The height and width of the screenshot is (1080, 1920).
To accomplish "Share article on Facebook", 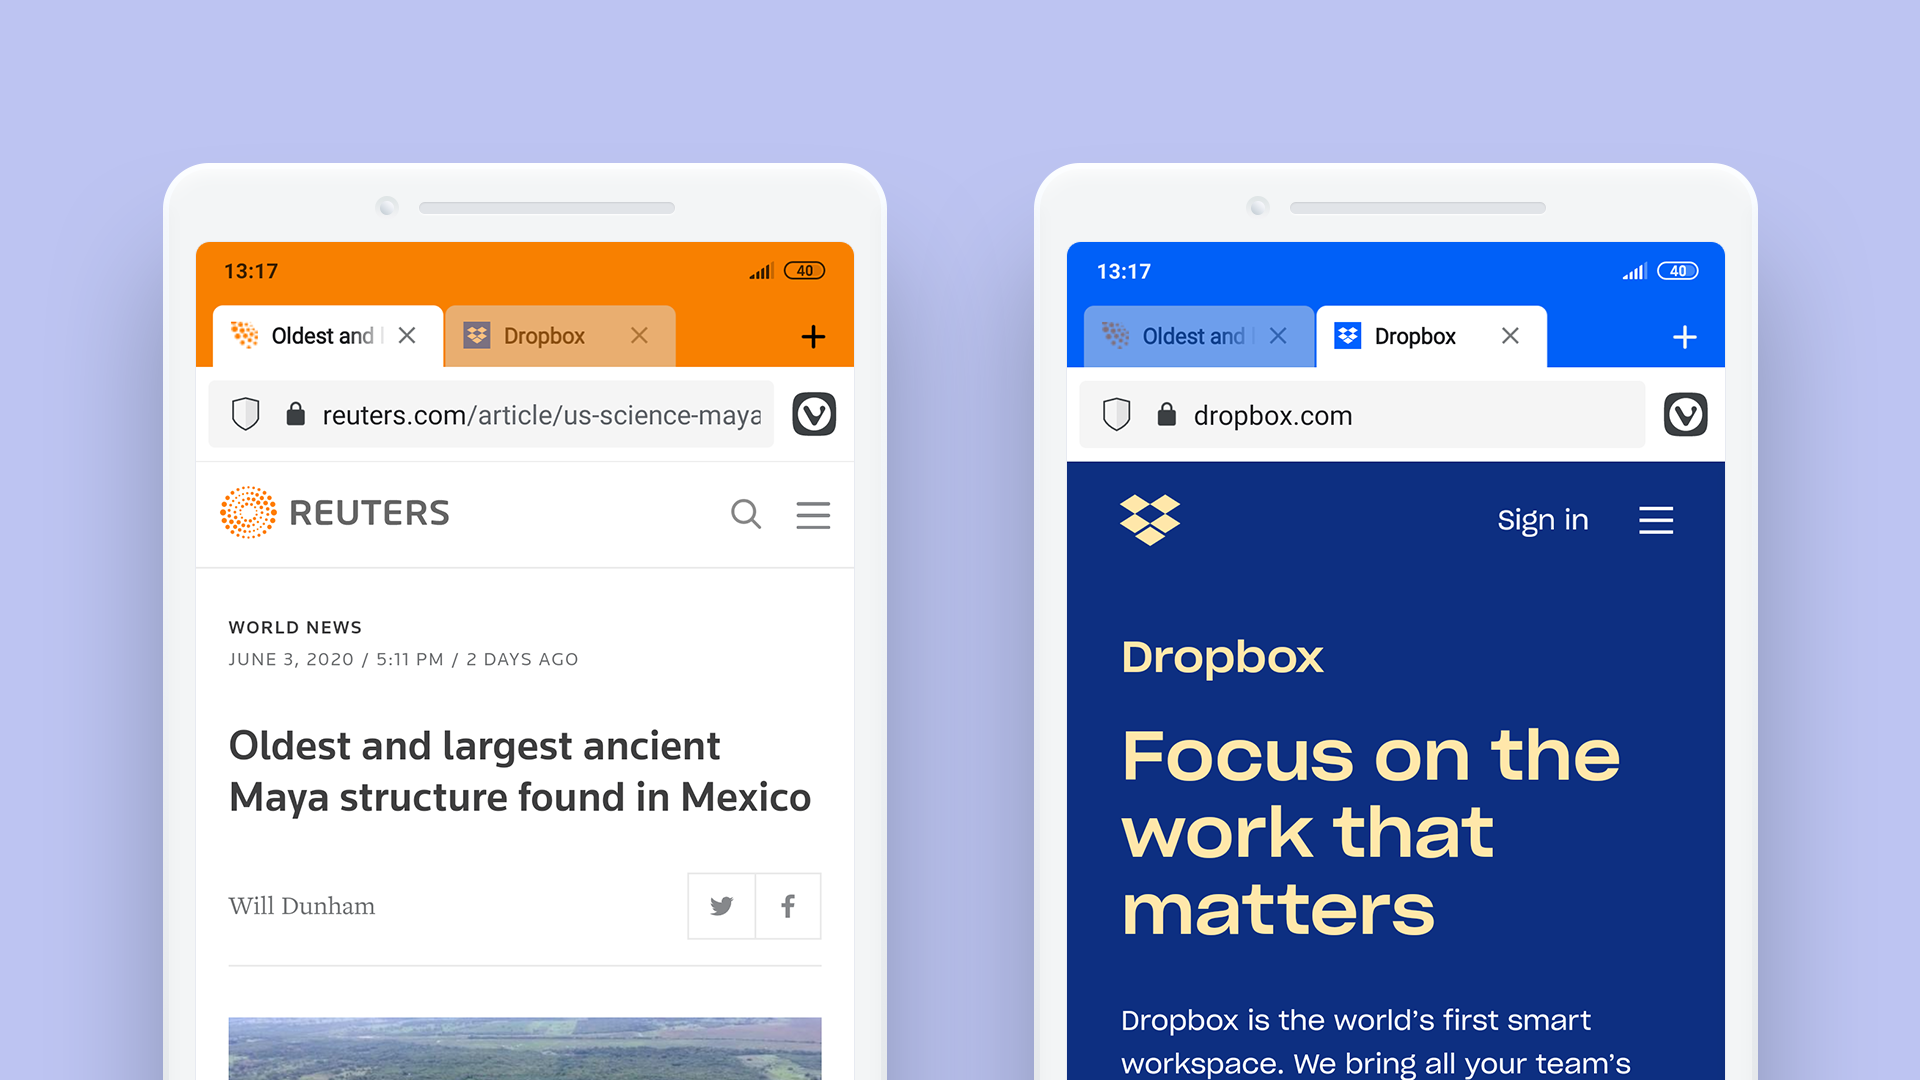I will coord(788,906).
